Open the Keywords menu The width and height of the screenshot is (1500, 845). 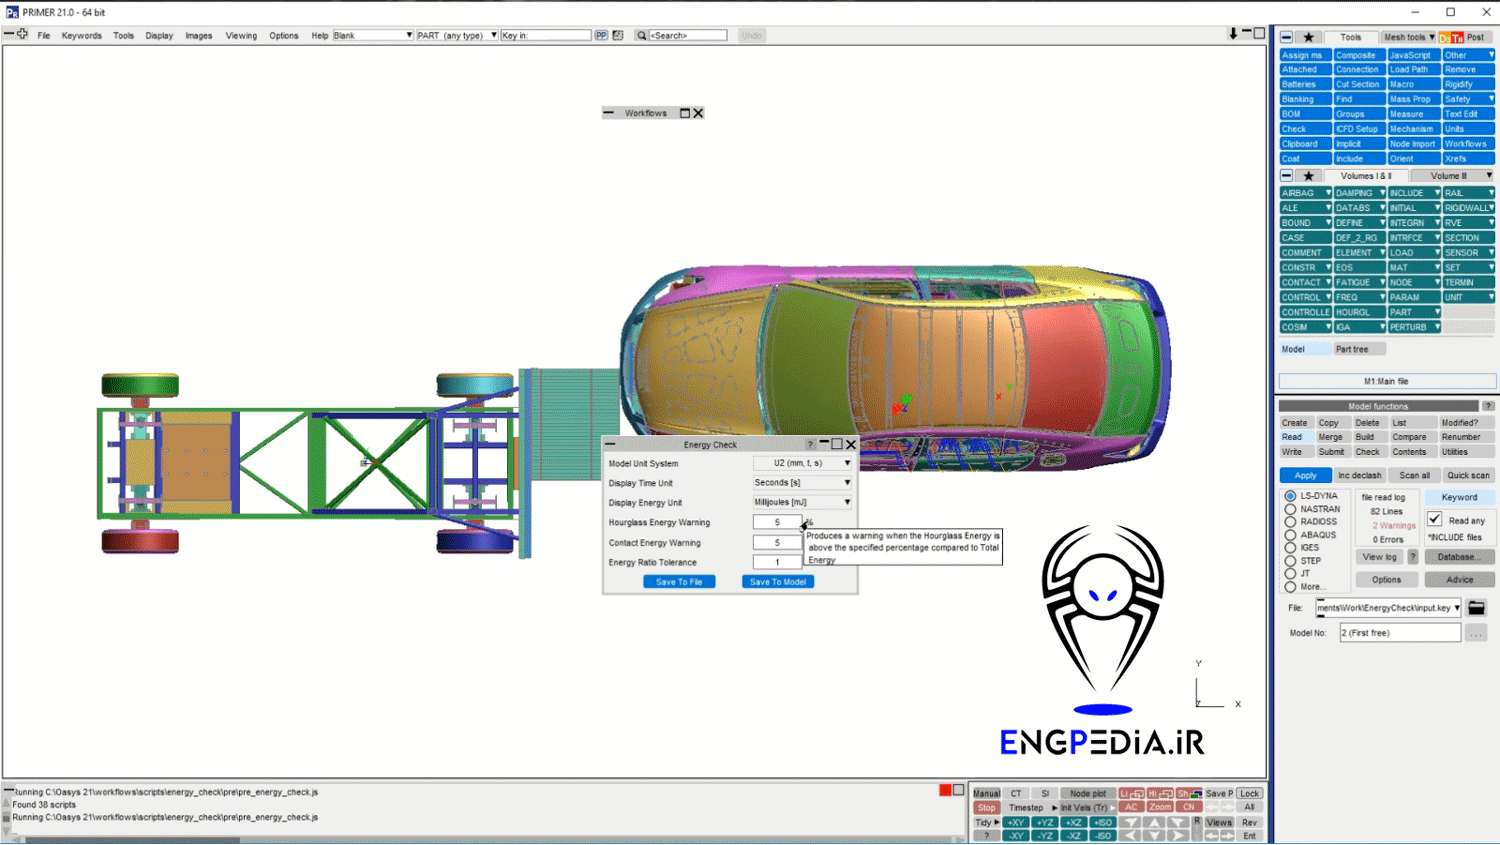(x=81, y=36)
